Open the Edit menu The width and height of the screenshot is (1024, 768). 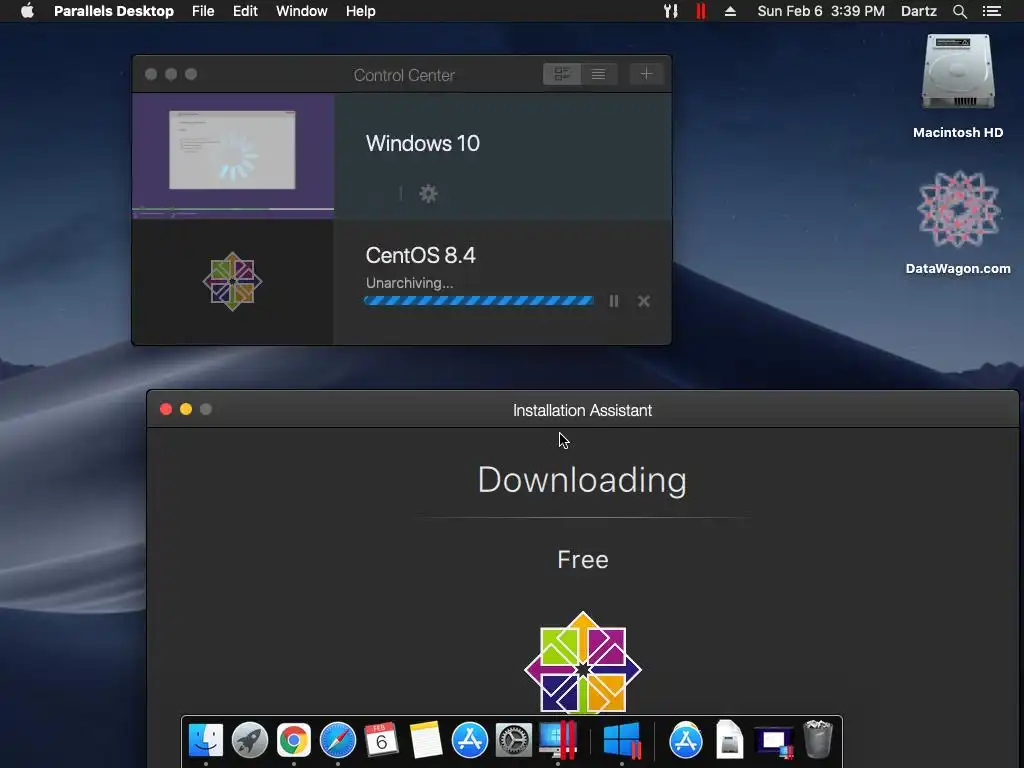245,11
